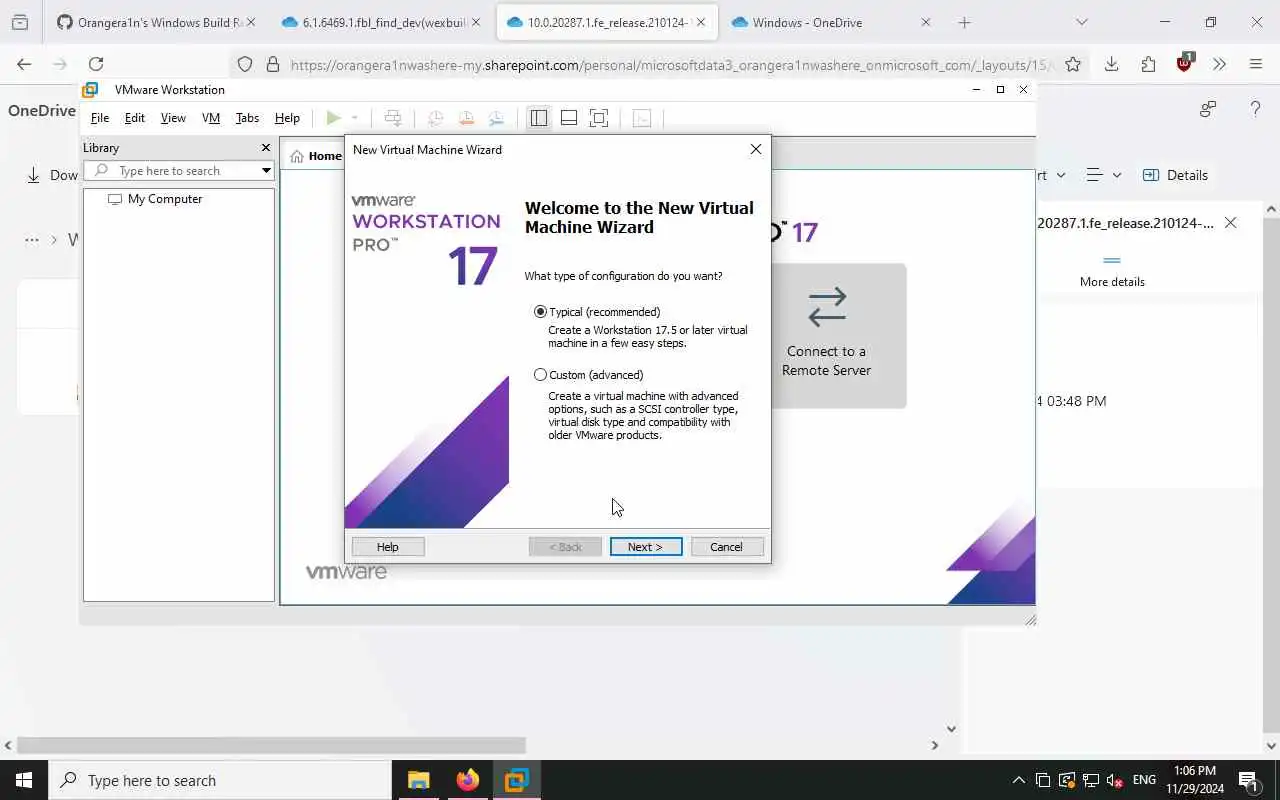
Task: Click the revert to snapshot toolbar icon
Action: click(x=466, y=118)
